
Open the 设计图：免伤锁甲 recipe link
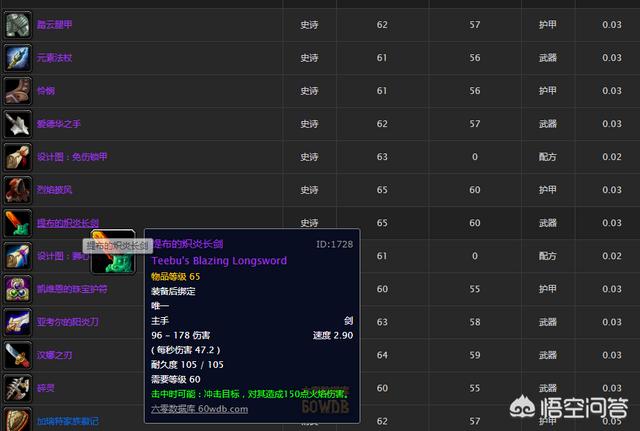pos(72,157)
